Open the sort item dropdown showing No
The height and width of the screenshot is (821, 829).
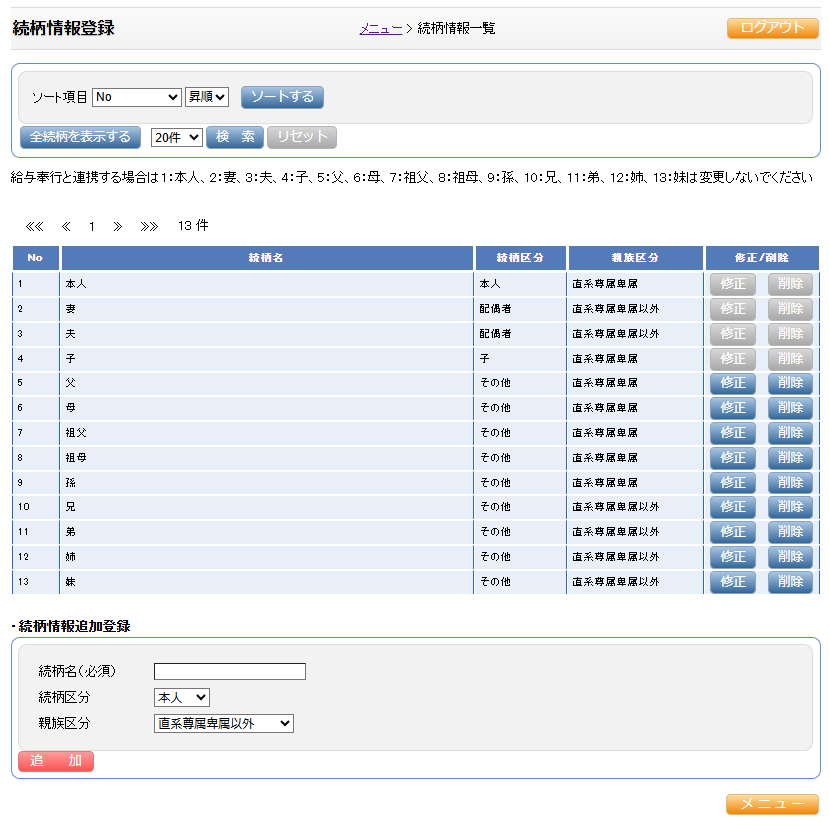[x=136, y=97]
